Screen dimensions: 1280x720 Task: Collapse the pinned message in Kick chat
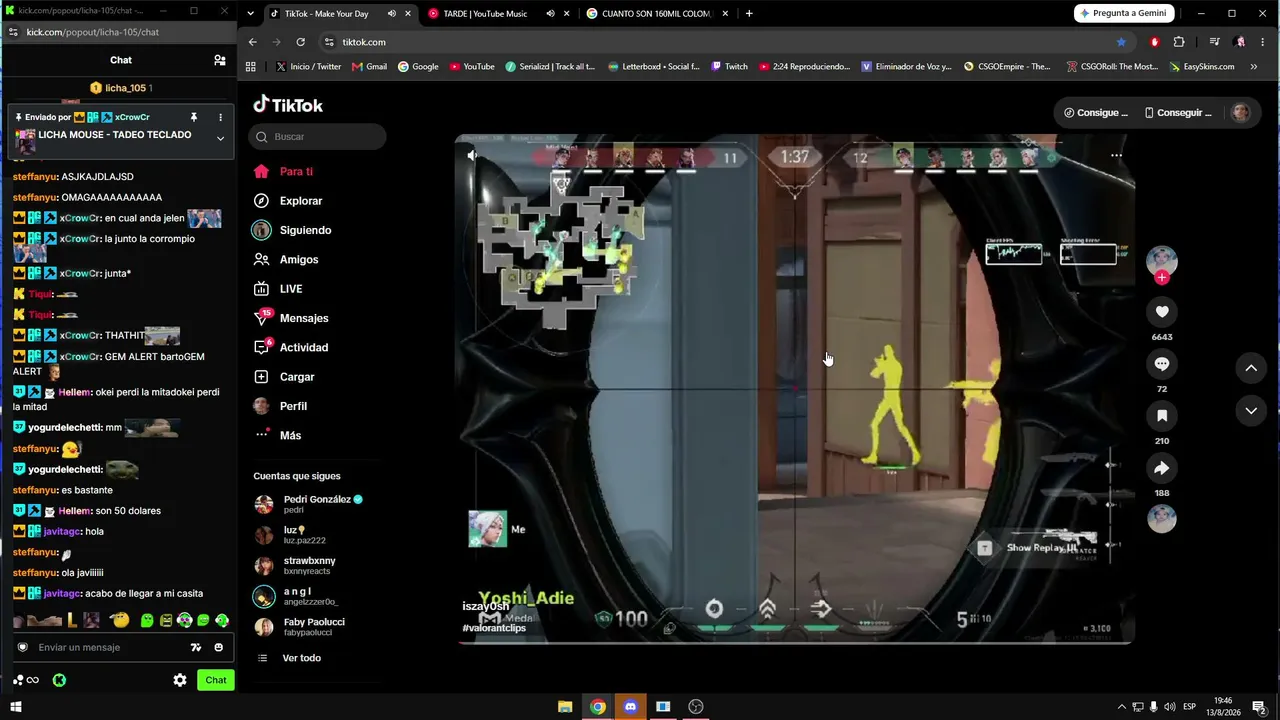click(220, 138)
